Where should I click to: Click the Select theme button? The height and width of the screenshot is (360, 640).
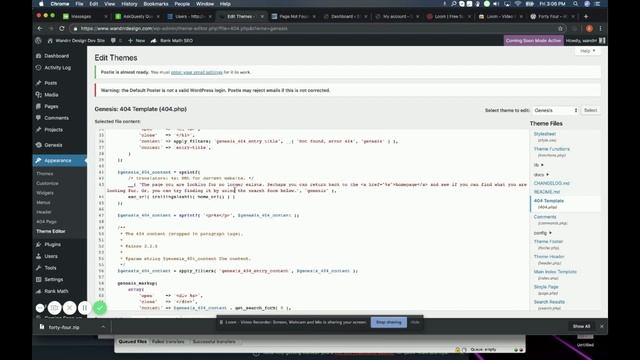[590, 111]
